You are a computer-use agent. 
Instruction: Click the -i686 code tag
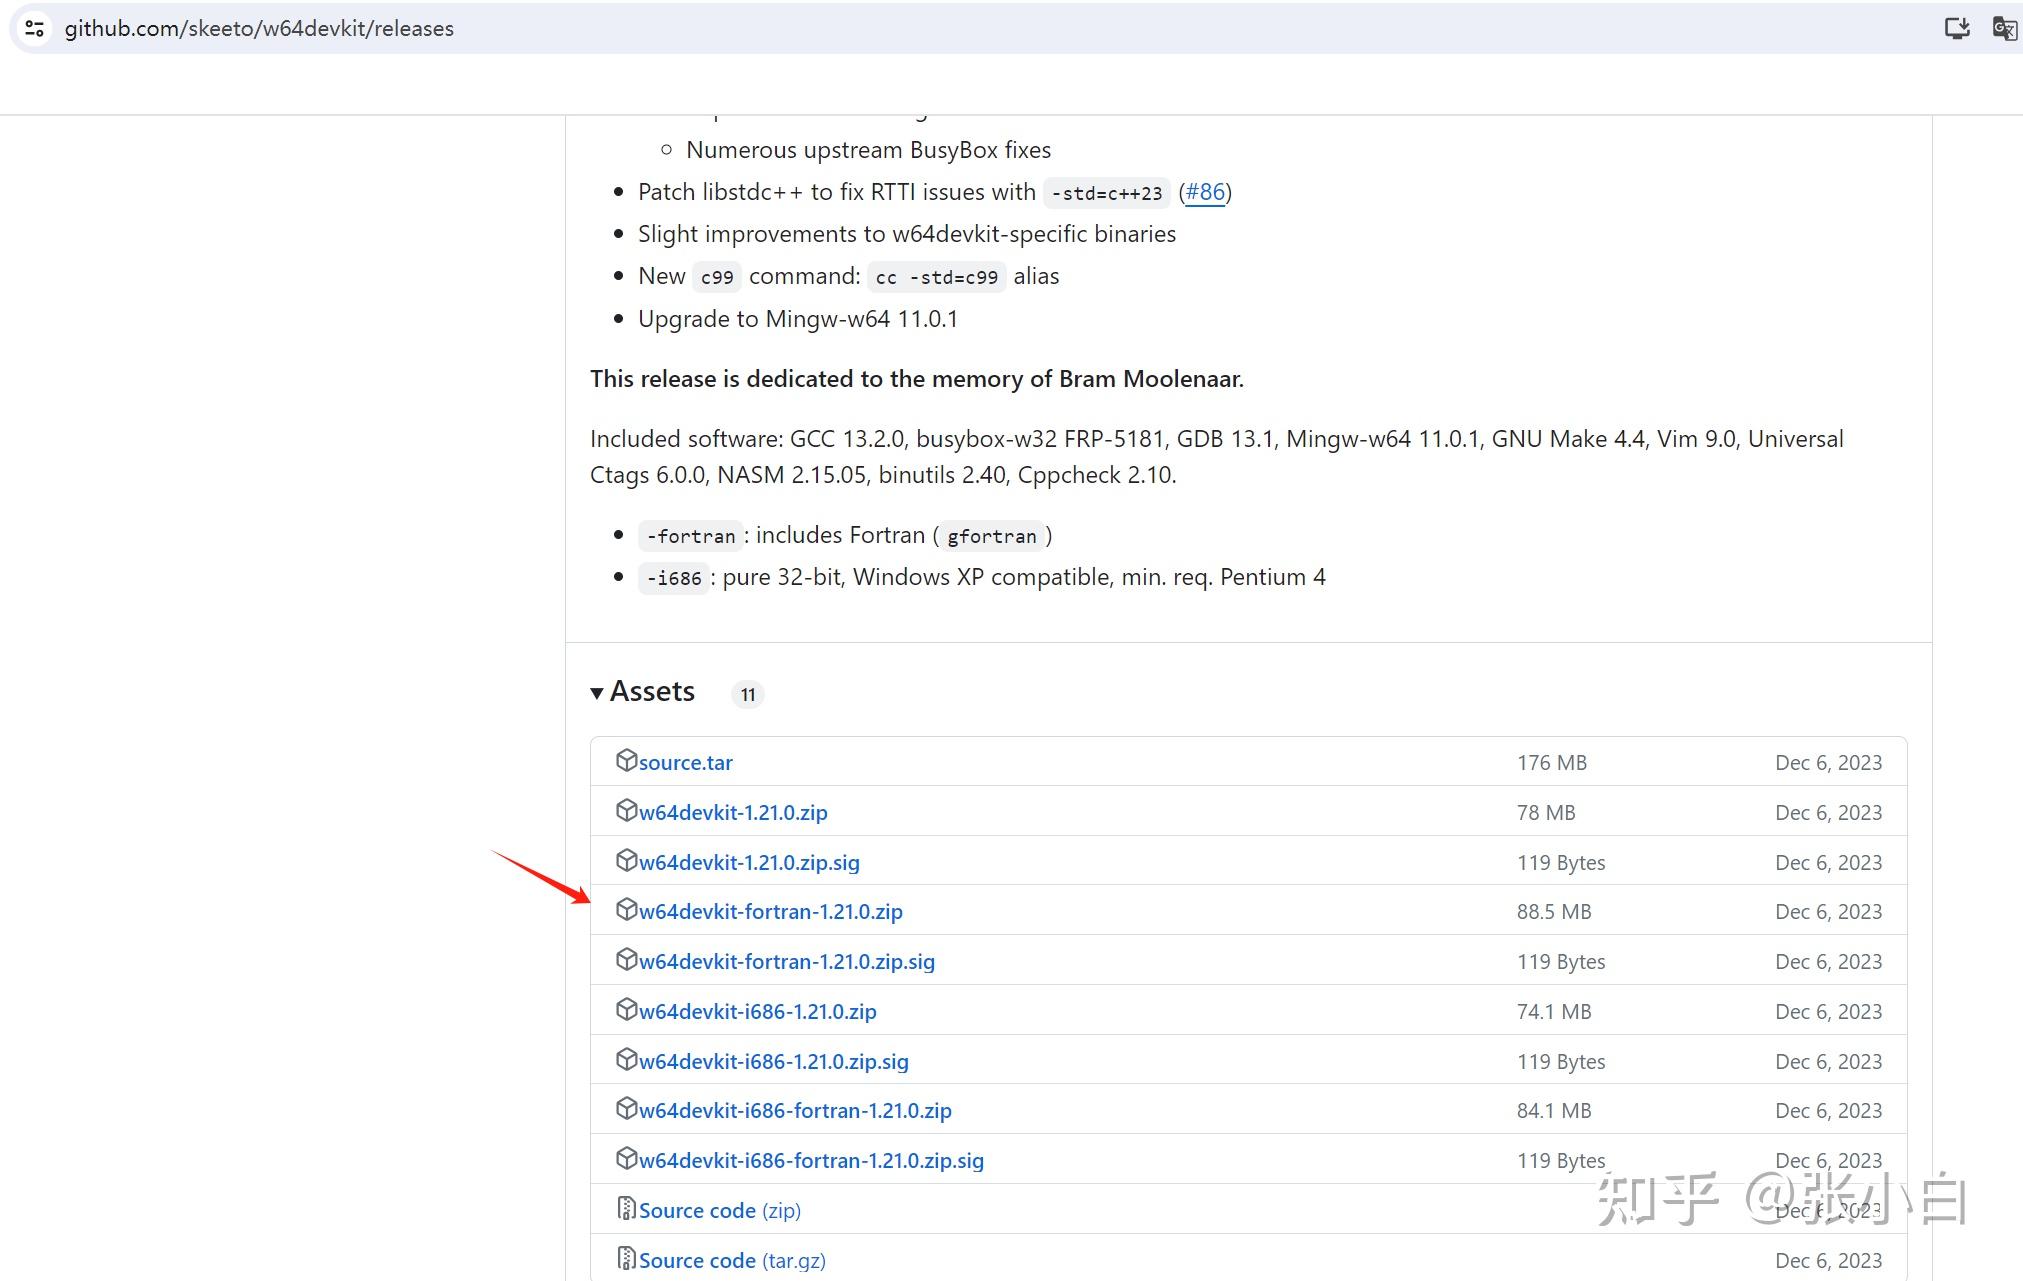(x=674, y=578)
